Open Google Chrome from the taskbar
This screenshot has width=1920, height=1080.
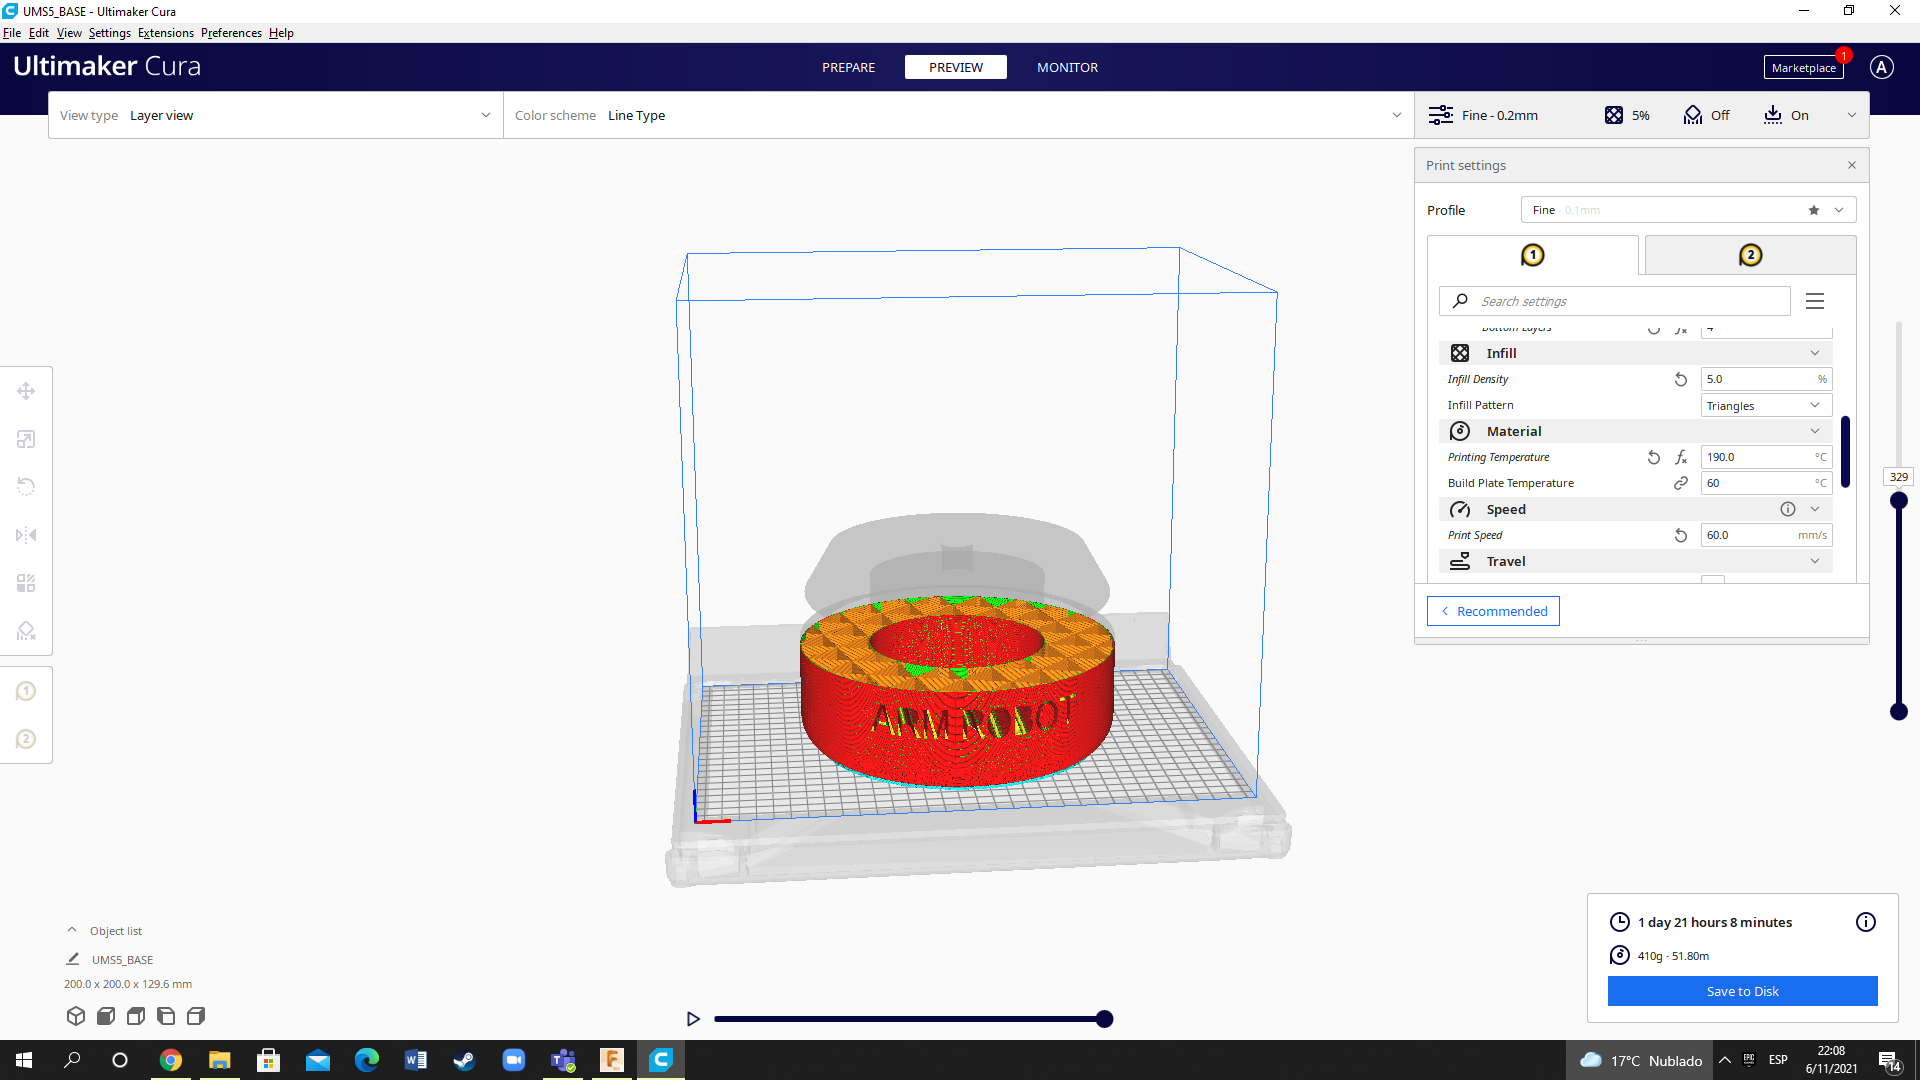pos(171,1060)
